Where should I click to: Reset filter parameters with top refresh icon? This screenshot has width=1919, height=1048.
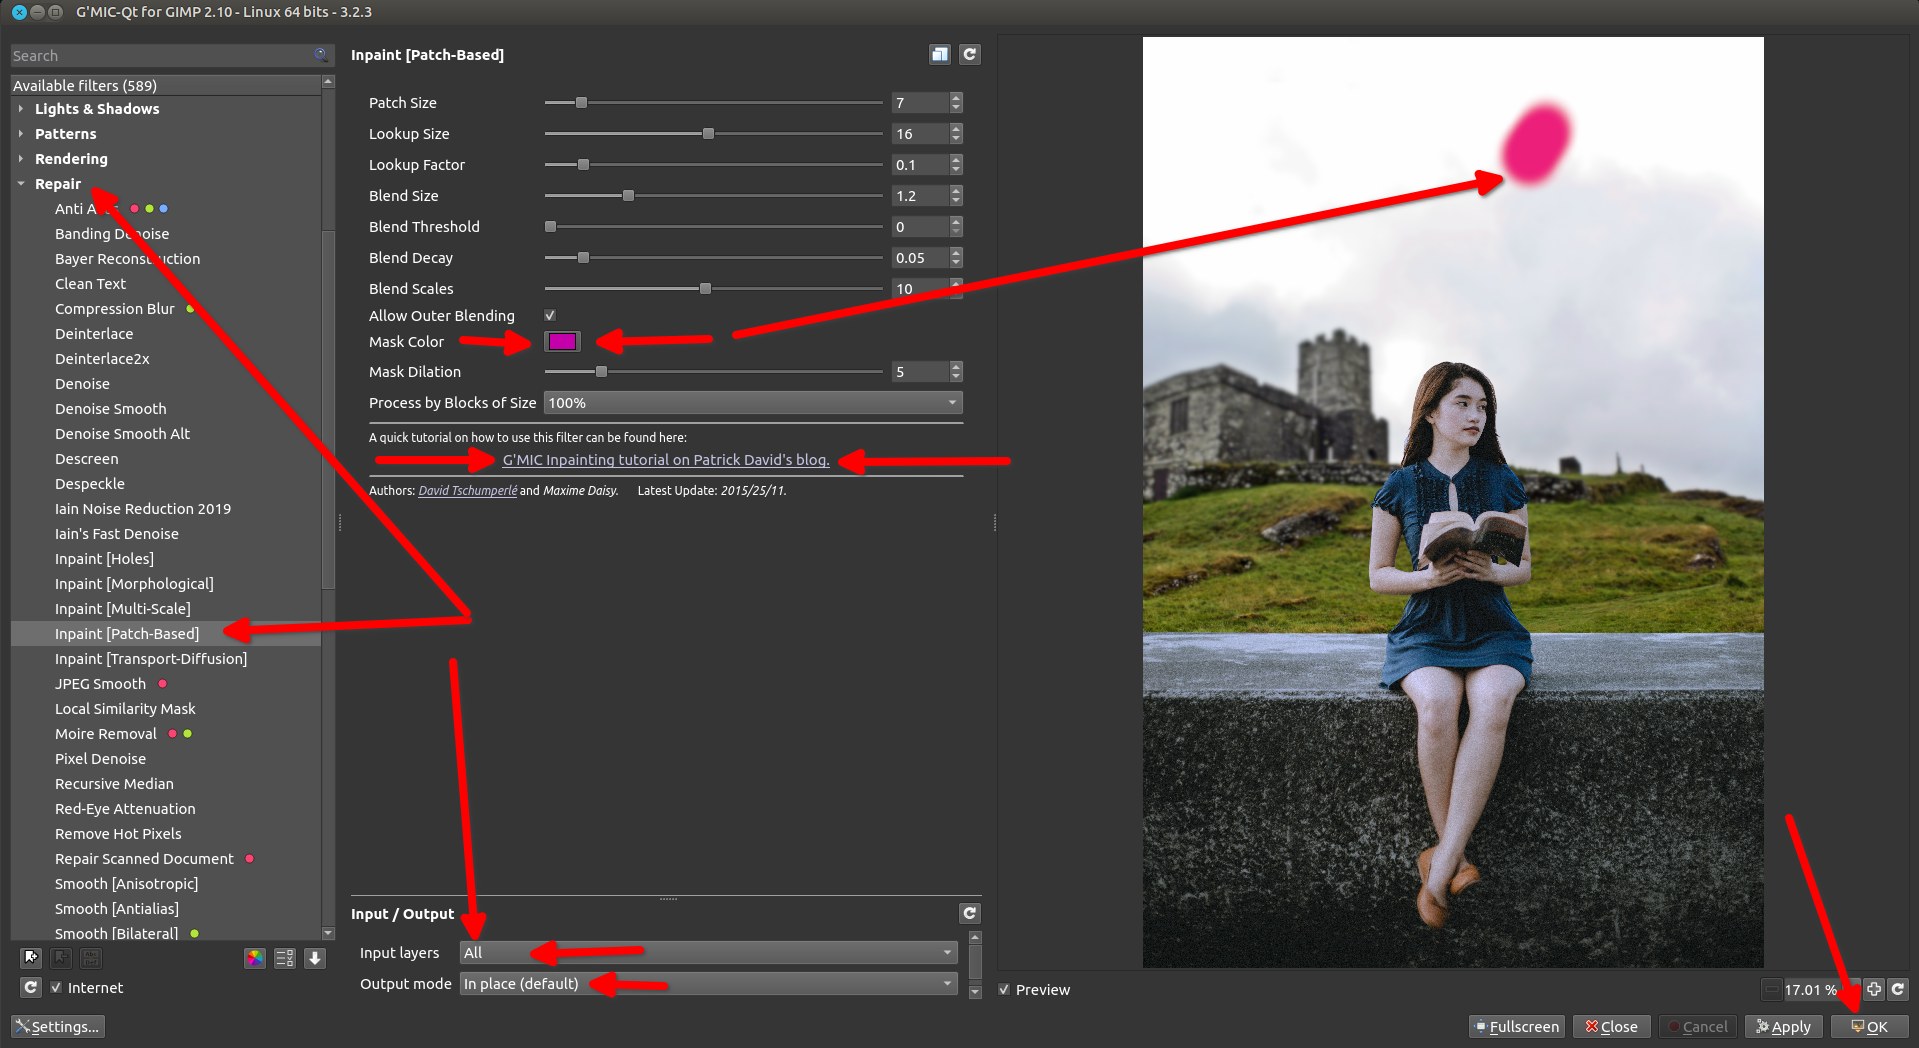969,55
